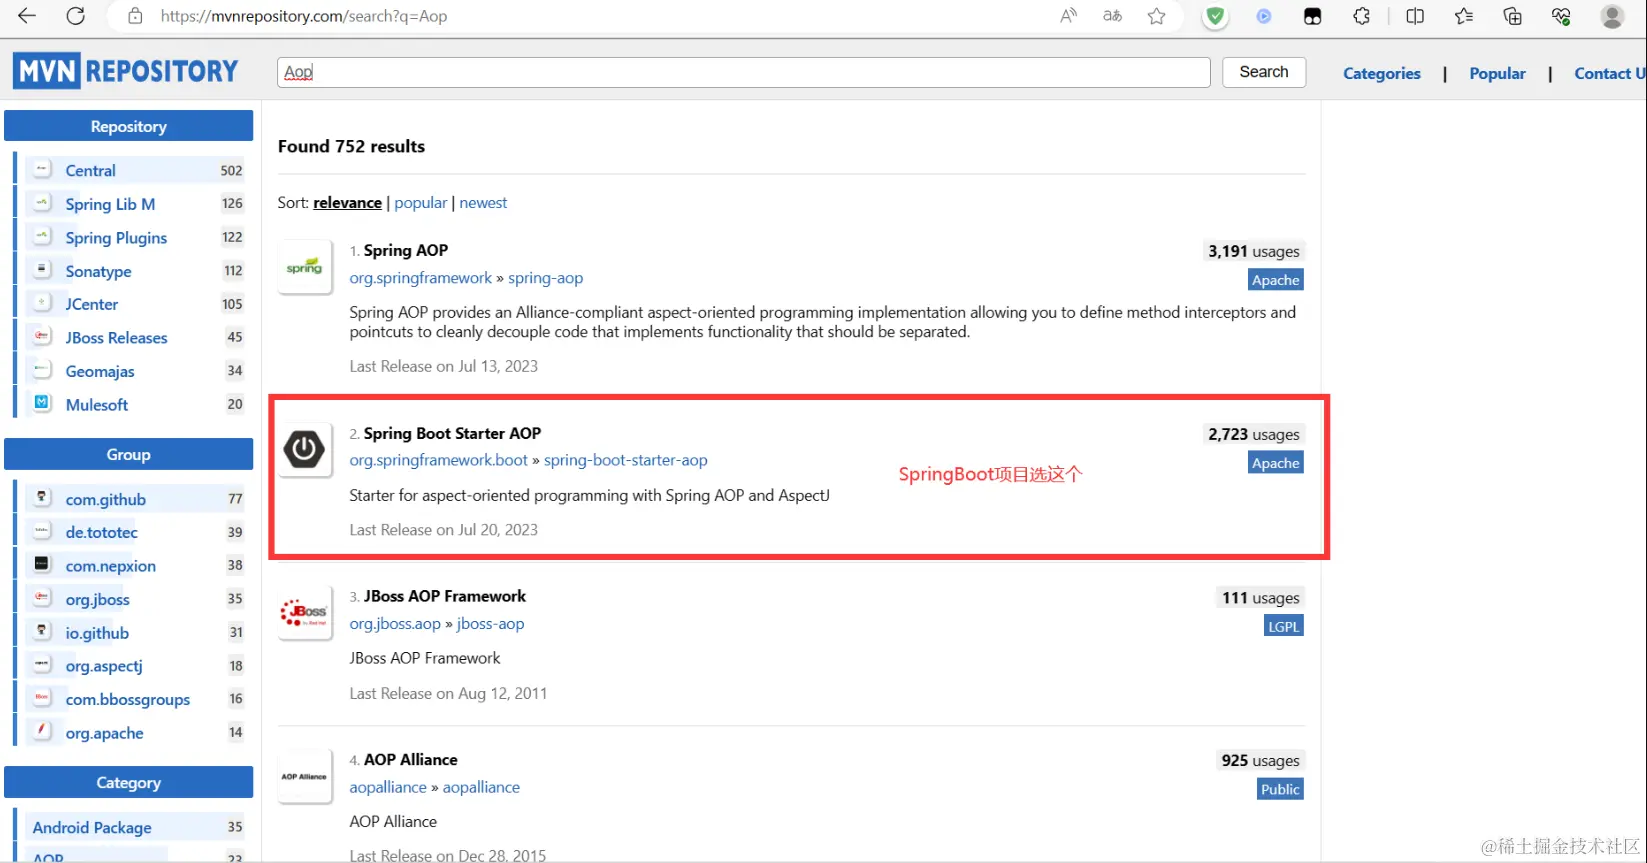The width and height of the screenshot is (1647, 863).
Task: Open the Contact Us menu link
Action: coord(1610,73)
